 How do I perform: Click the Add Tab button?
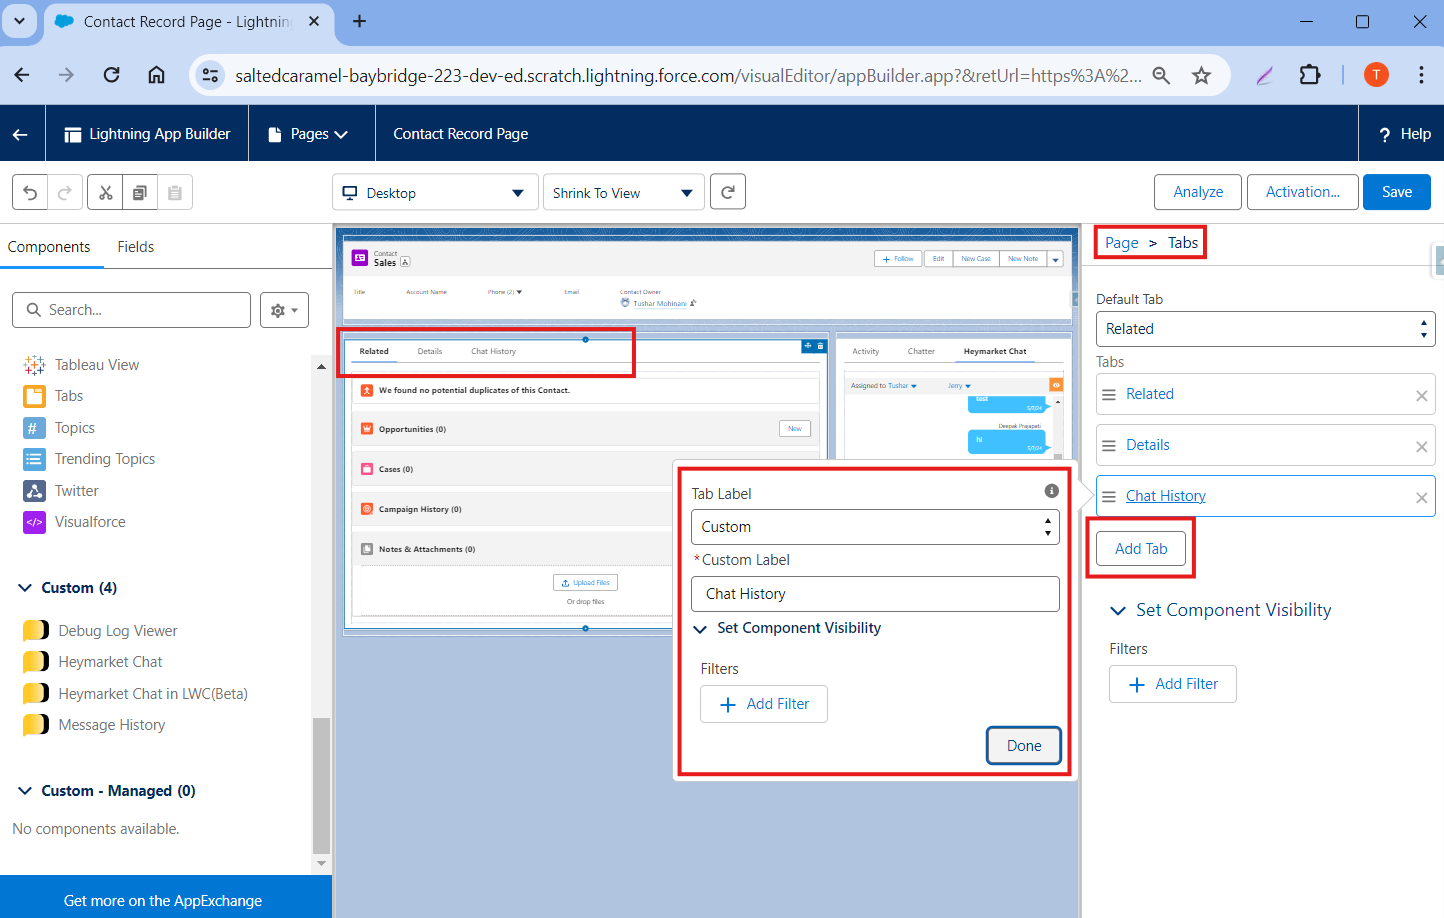(1141, 549)
